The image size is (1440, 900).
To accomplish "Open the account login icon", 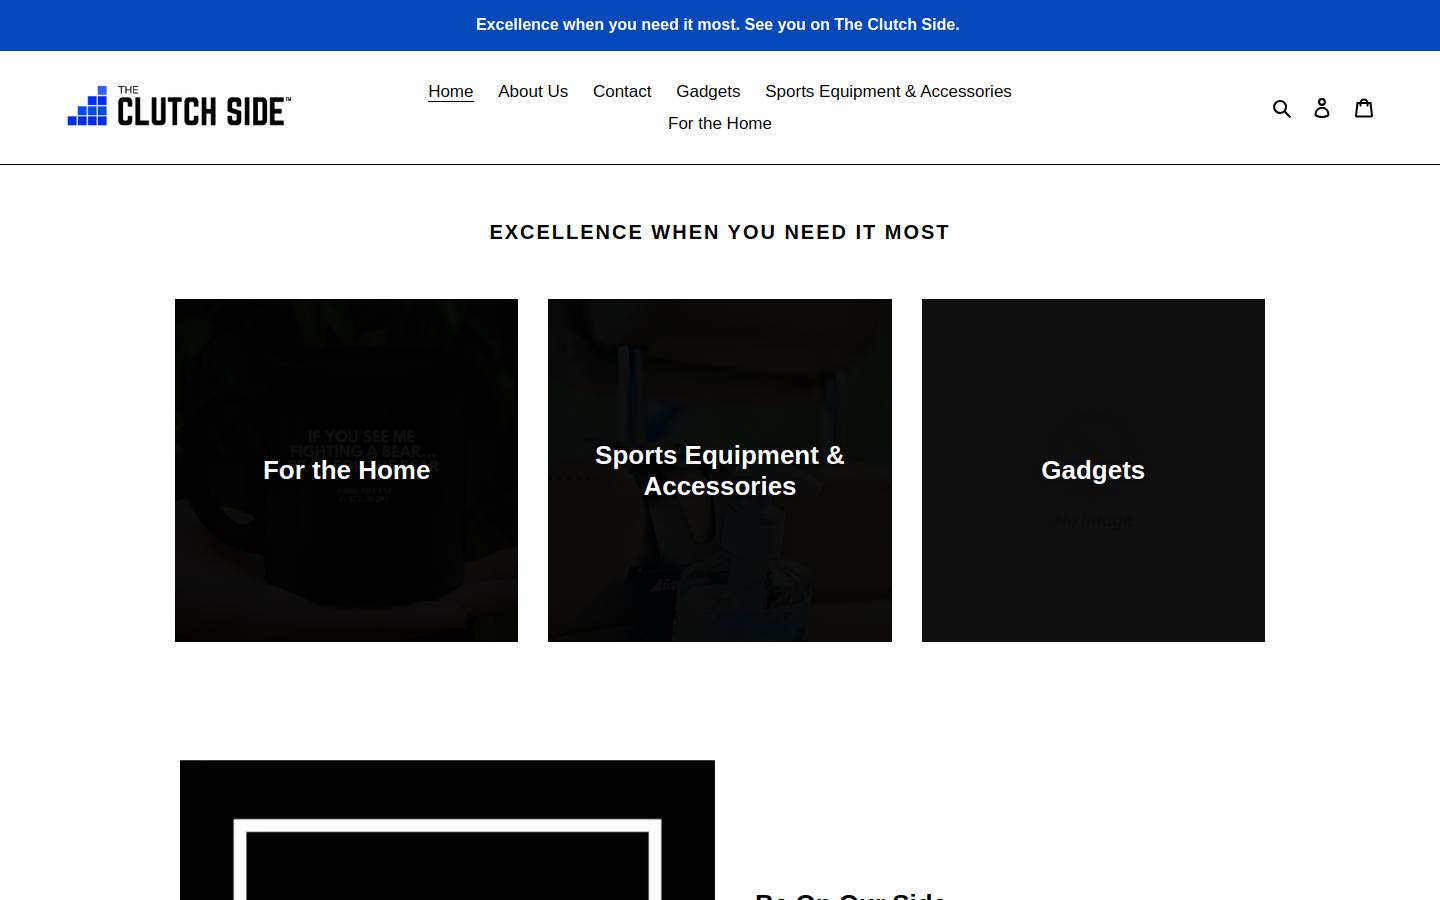I will pyautogui.click(x=1322, y=108).
